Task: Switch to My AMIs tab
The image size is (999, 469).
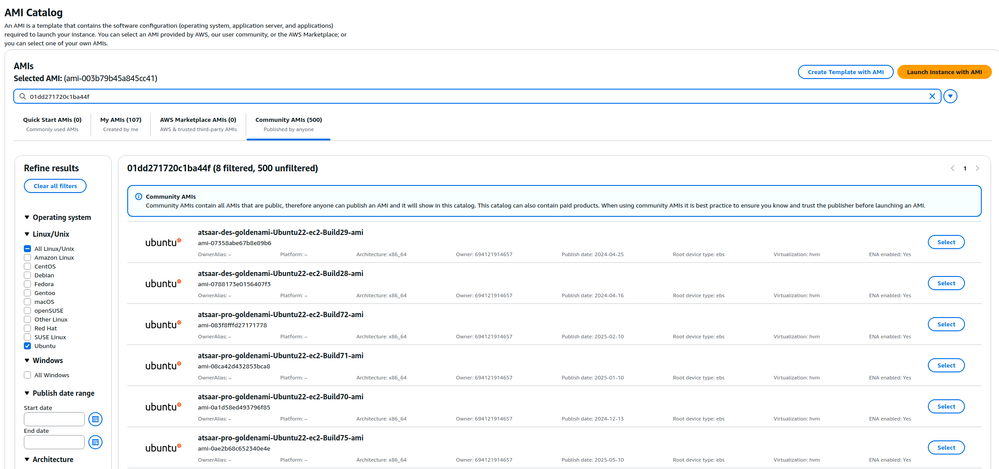Action: pos(120,124)
